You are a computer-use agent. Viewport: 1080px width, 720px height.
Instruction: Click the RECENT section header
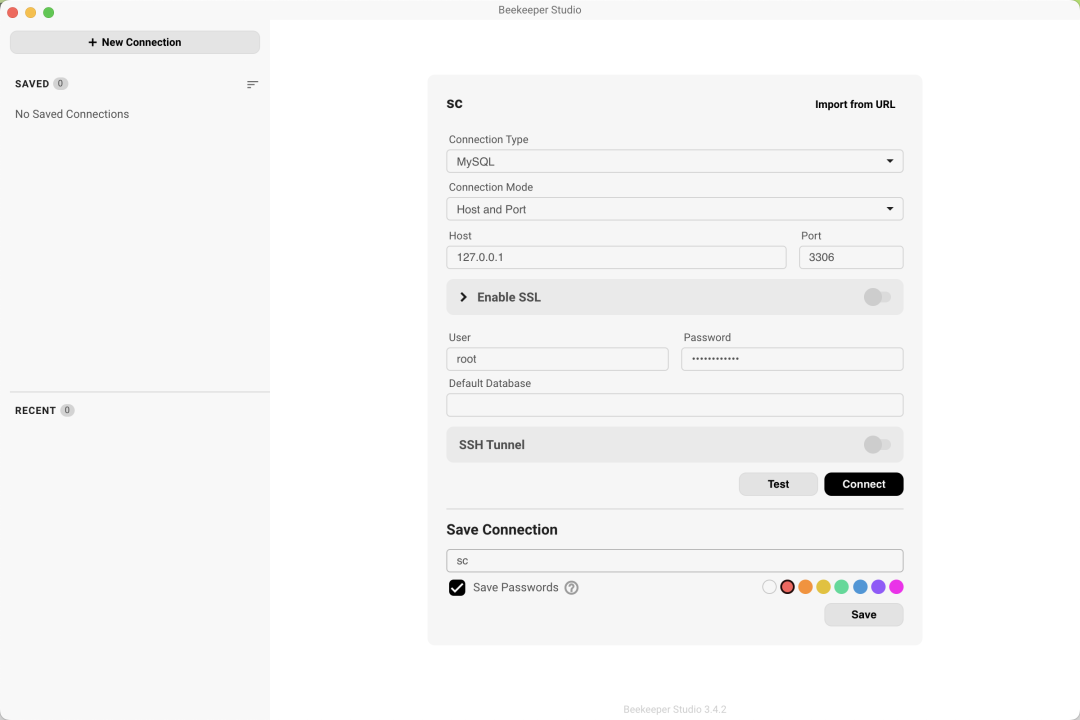point(35,411)
